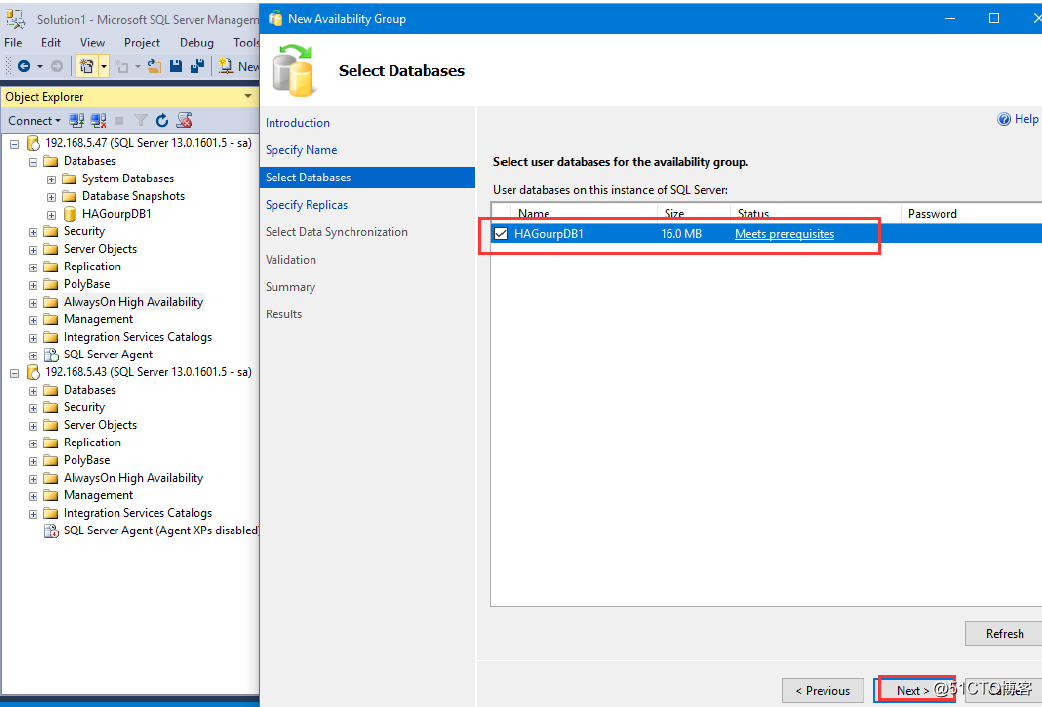The width and height of the screenshot is (1042, 707).
Task: Click the Disconnect server icon in Object Explorer
Action: pos(98,120)
